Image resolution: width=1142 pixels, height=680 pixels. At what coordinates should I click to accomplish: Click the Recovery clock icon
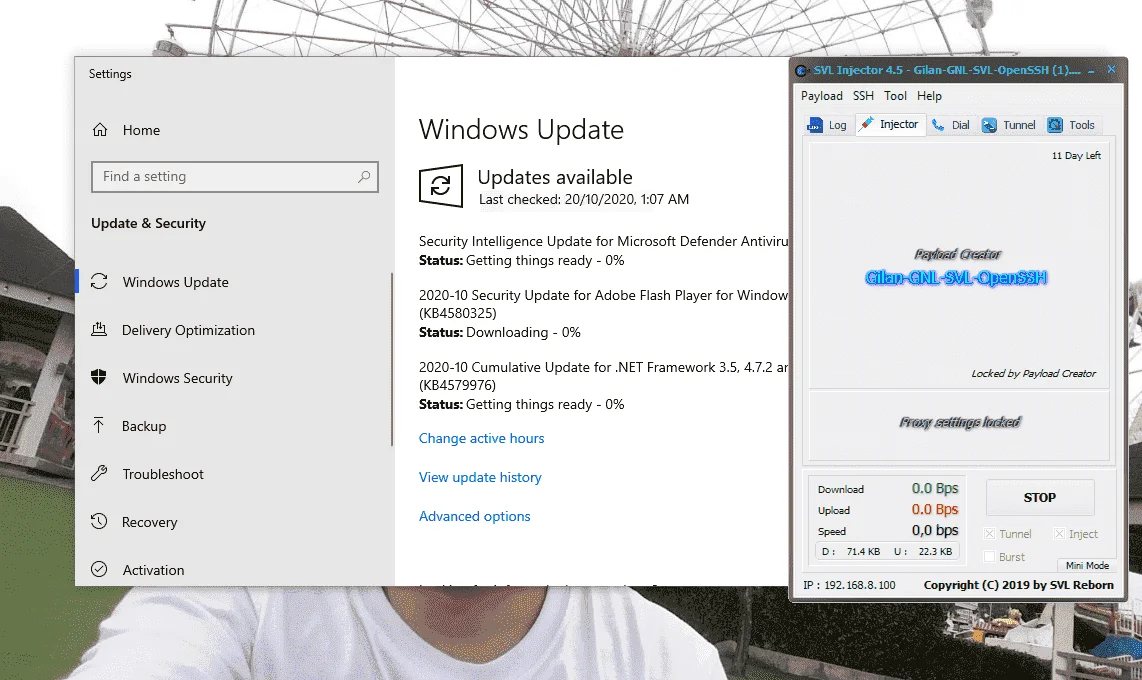tap(99, 521)
